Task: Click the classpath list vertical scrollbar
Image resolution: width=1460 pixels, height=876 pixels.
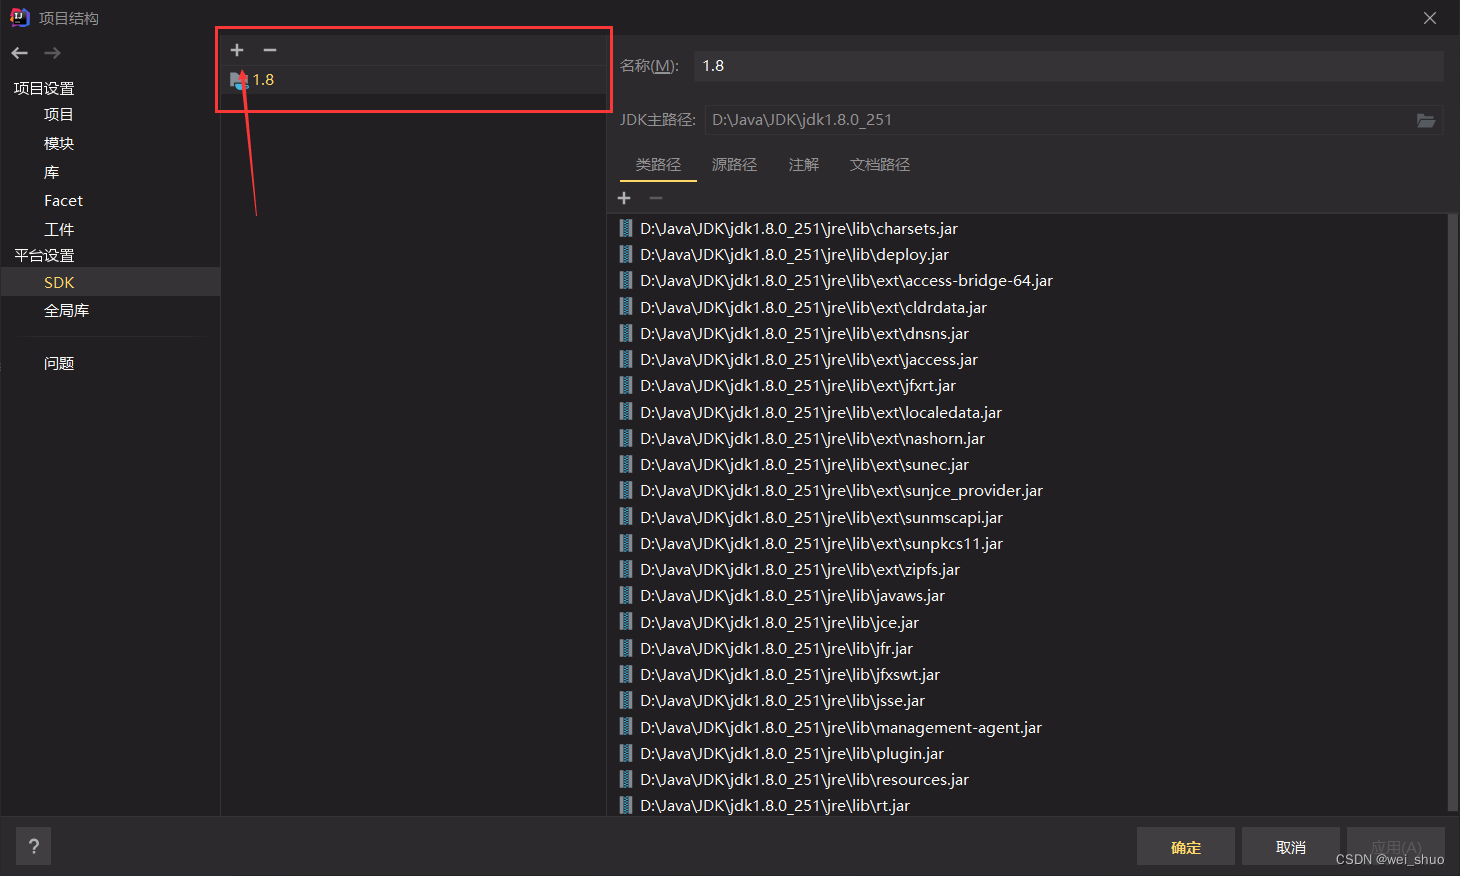Action: (1453, 512)
